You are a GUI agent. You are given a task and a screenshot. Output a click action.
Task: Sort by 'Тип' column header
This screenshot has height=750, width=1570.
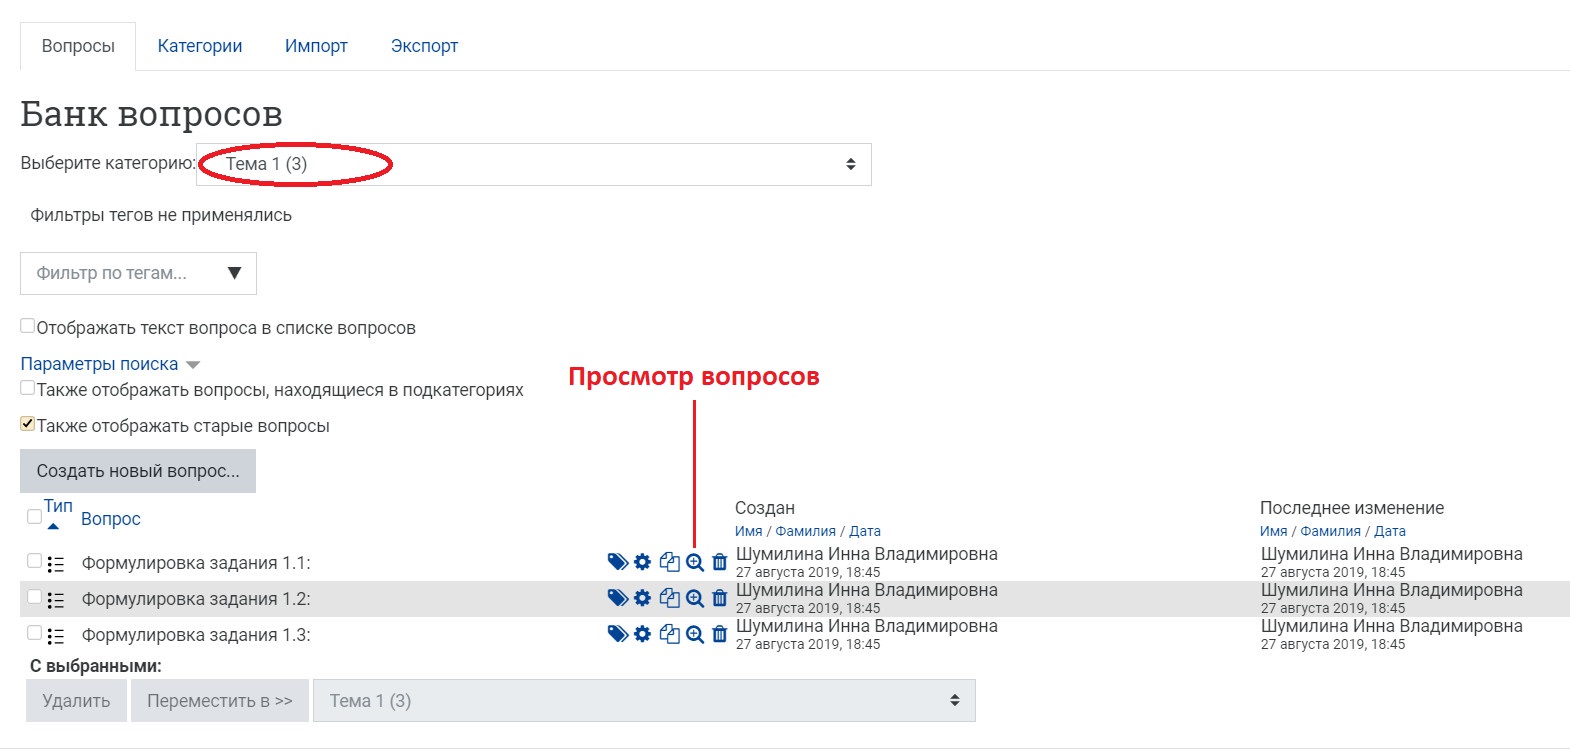click(58, 506)
